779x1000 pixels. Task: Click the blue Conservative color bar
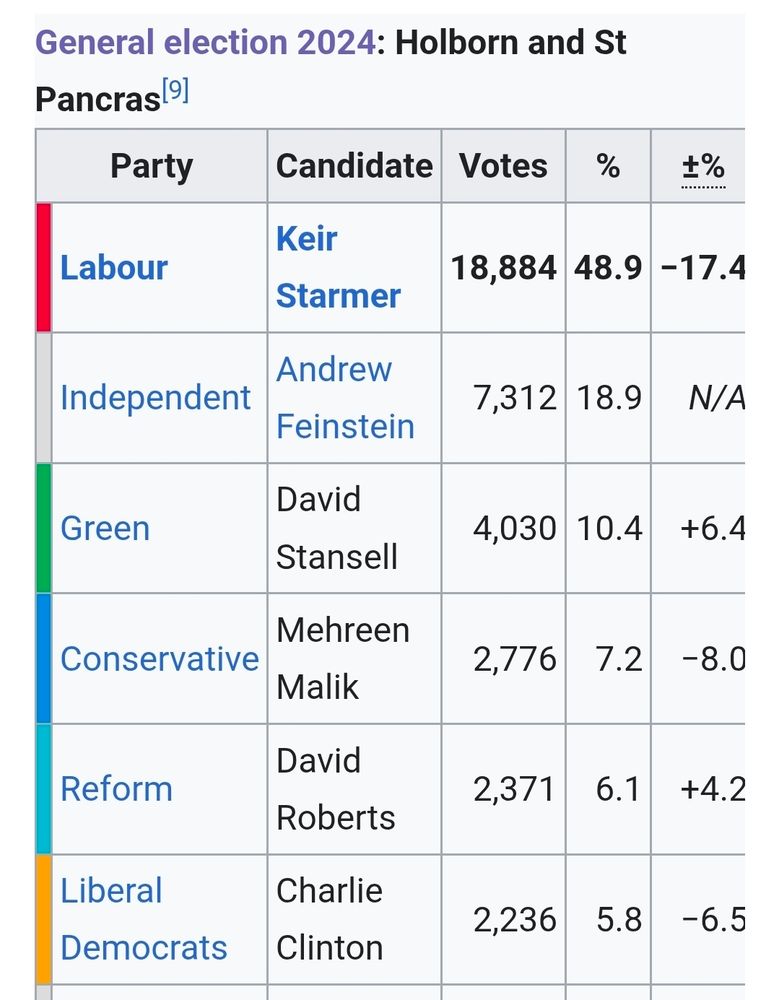(x=43, y=659)
